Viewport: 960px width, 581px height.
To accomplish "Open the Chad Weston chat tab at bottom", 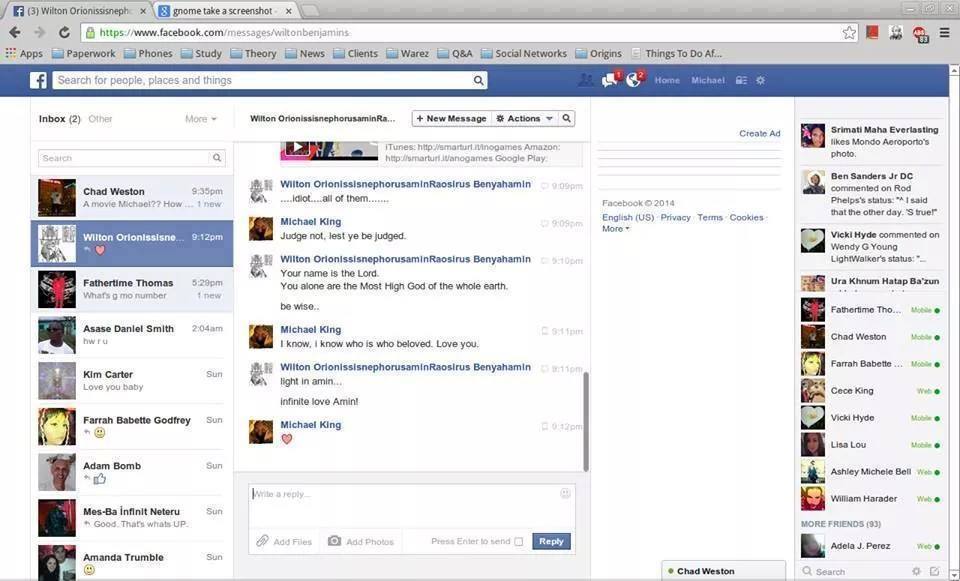I will point(724,571).
